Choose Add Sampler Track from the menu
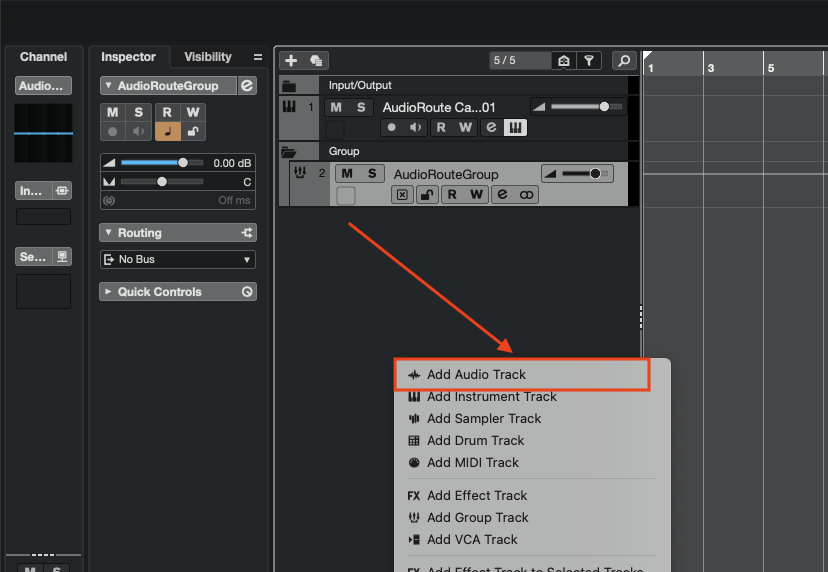 click(x=532, y=418)
